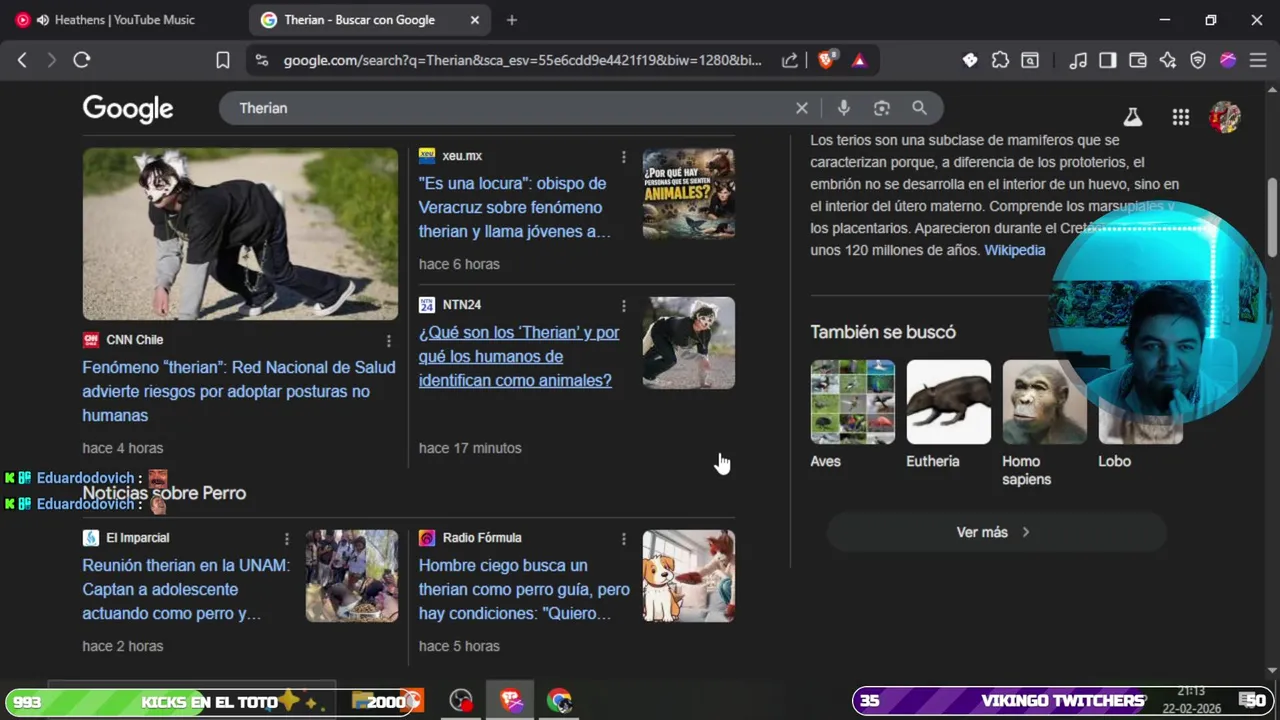Click the page vertical scrollbar
This screenshot has width=1280, height=720.
[x=1272, y=217]
